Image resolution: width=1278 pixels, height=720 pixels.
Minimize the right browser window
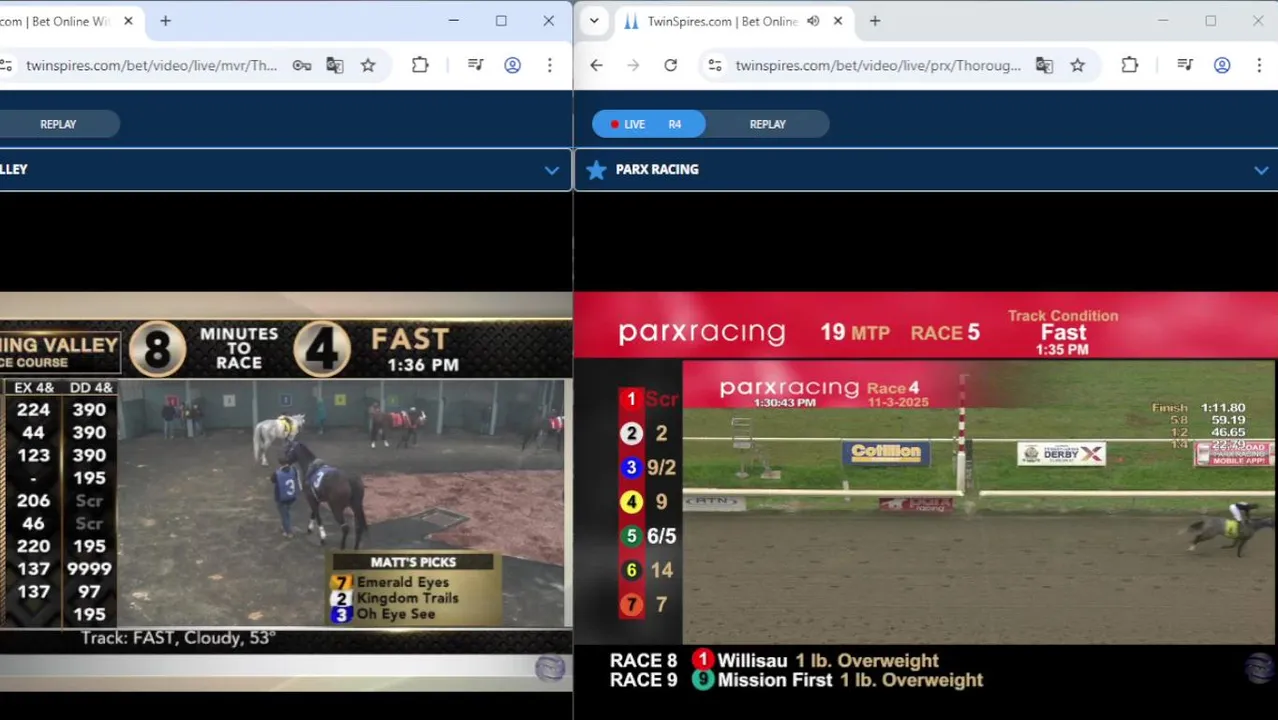[1163, 21]
